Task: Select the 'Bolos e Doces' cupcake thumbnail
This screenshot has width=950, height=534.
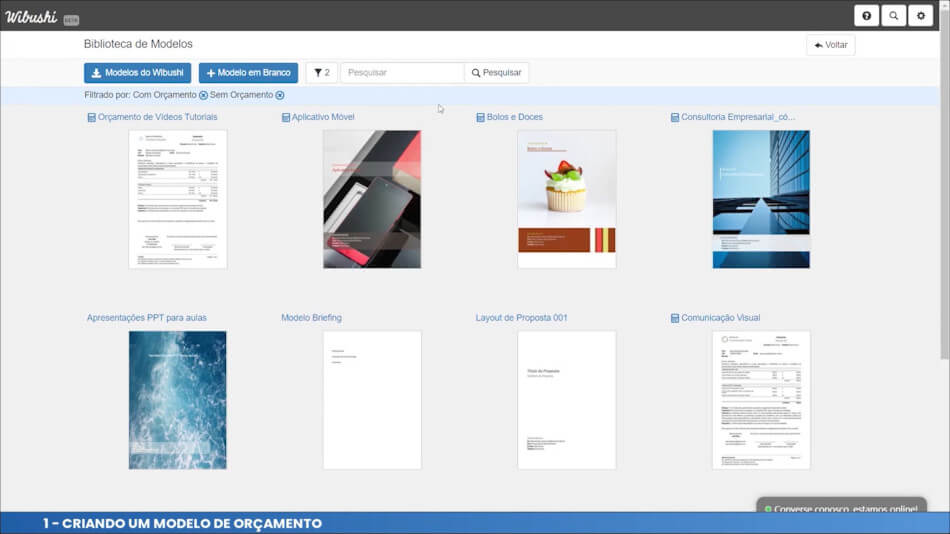Action: point(566,199)
